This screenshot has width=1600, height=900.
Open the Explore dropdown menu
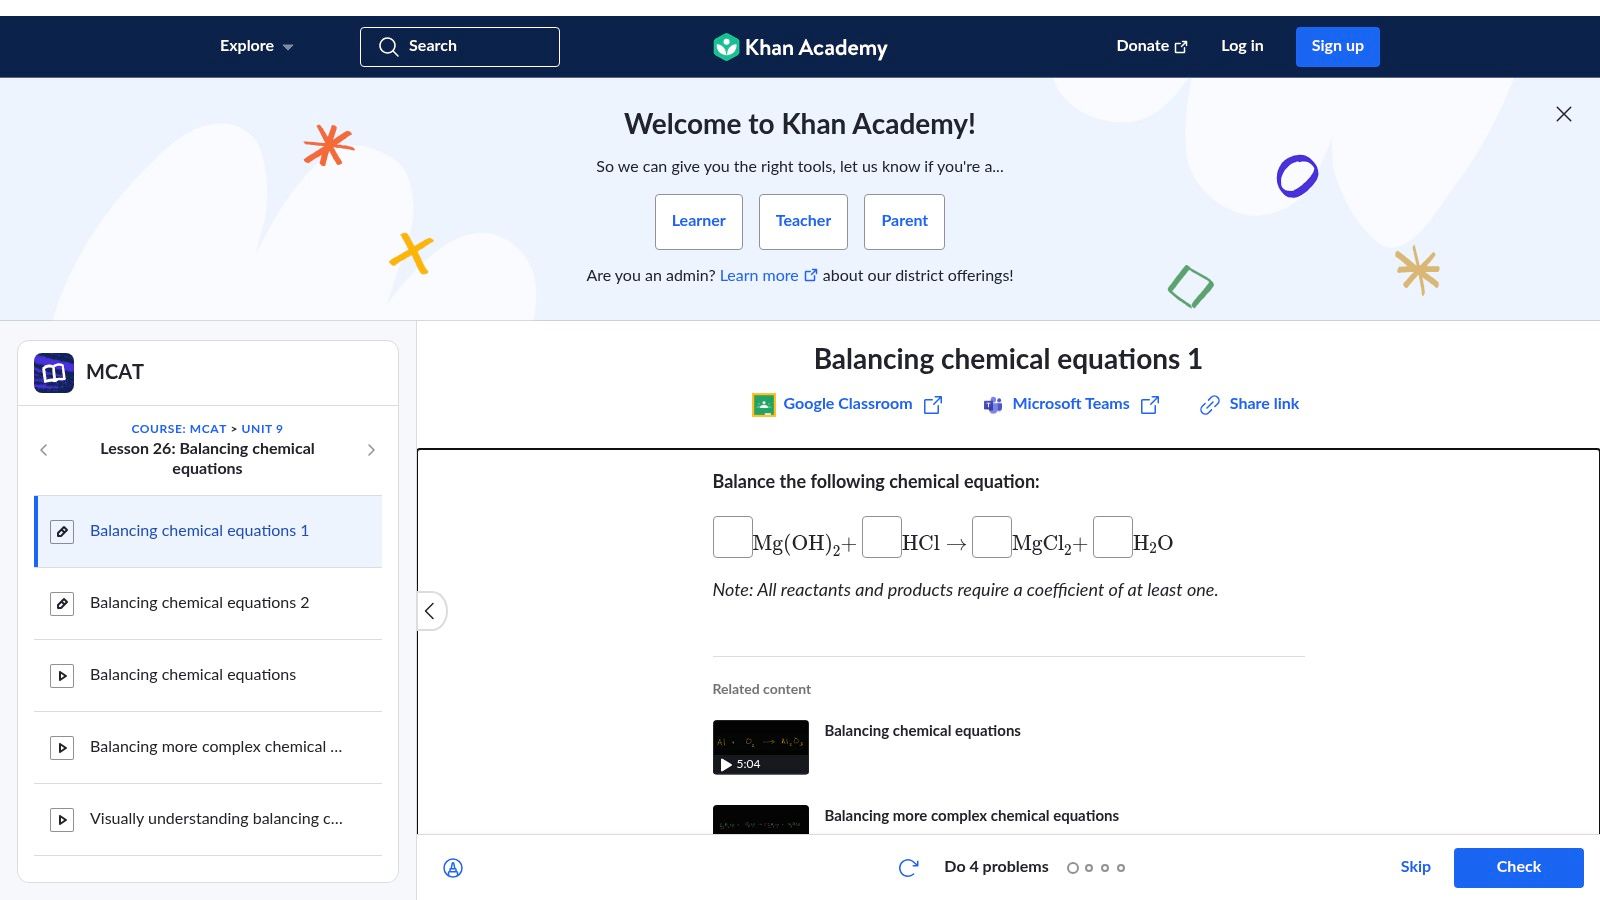(x=257, y=46)
